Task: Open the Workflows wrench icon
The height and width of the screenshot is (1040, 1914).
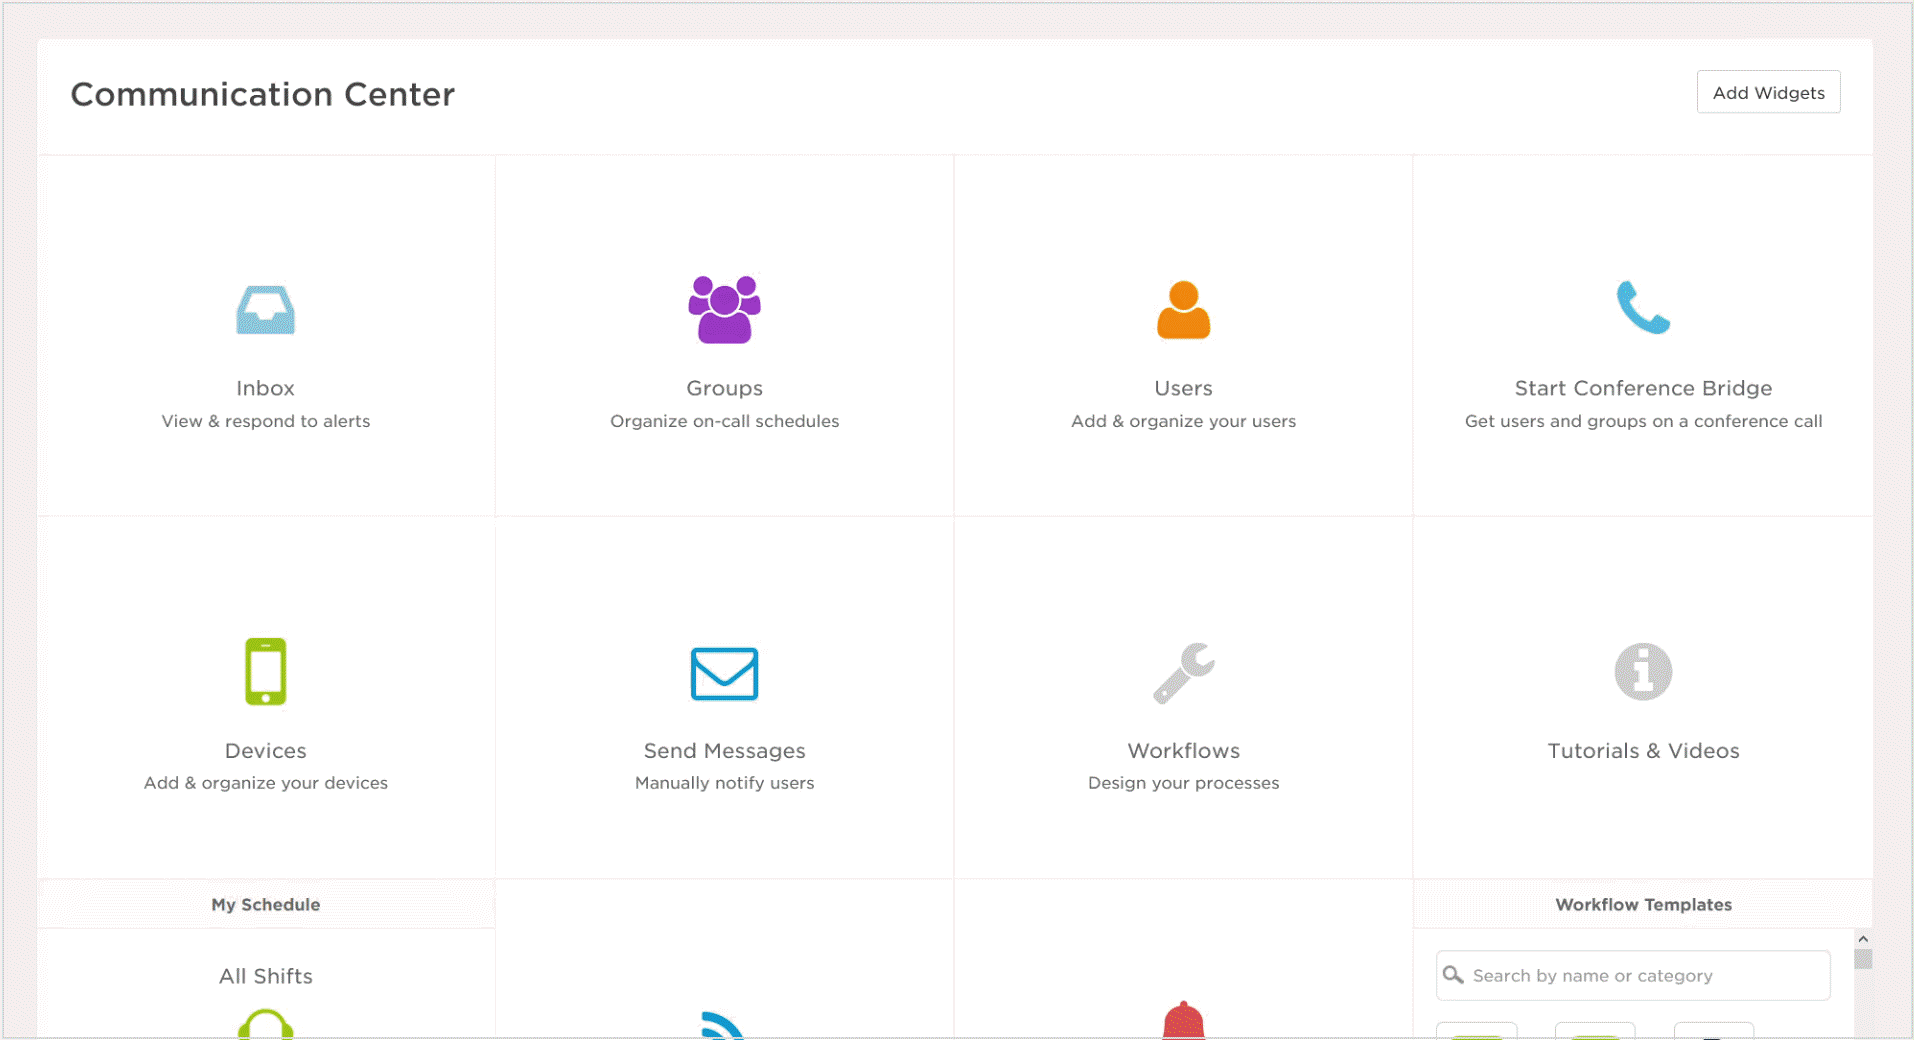Action: [x=1183, y=673]
